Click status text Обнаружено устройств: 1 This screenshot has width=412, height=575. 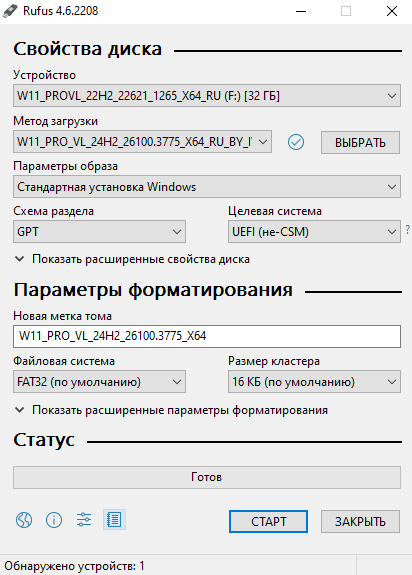pyautogui.click(x=74, y=566)
